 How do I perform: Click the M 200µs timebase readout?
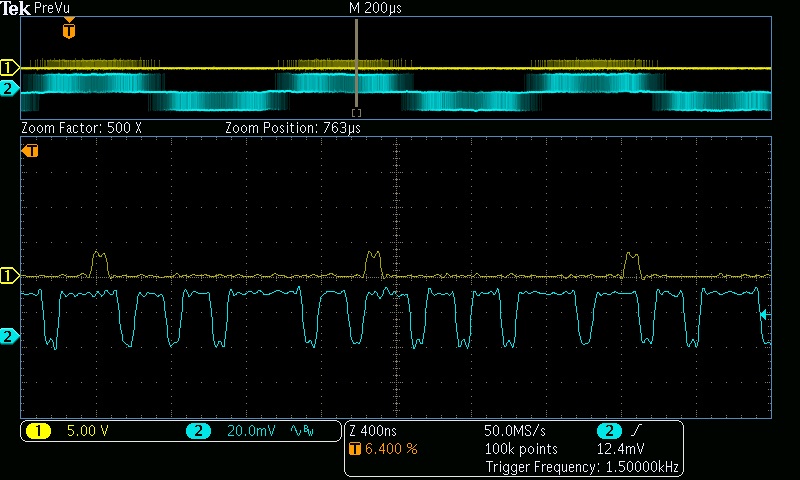(375, 8)
